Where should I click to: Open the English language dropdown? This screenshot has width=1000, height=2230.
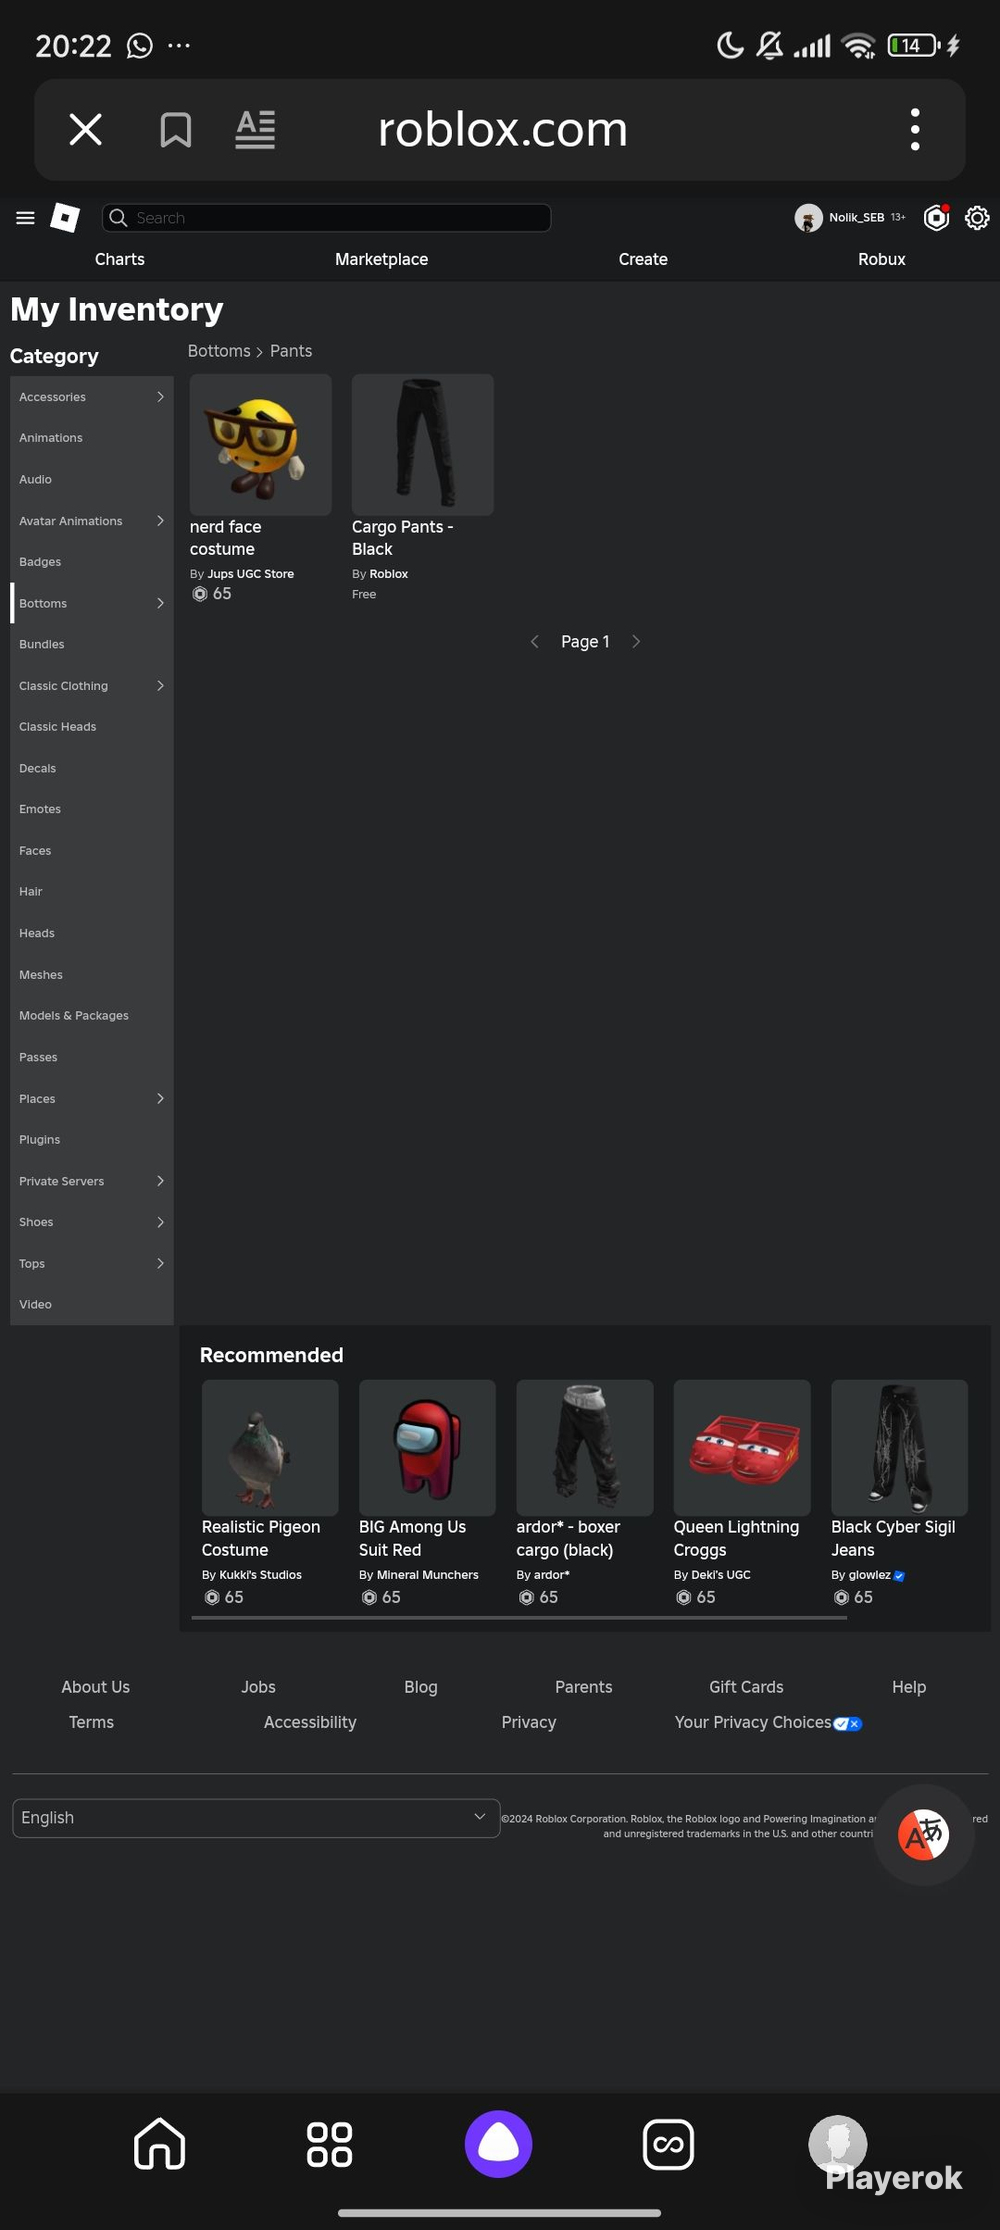[256, 1818]
